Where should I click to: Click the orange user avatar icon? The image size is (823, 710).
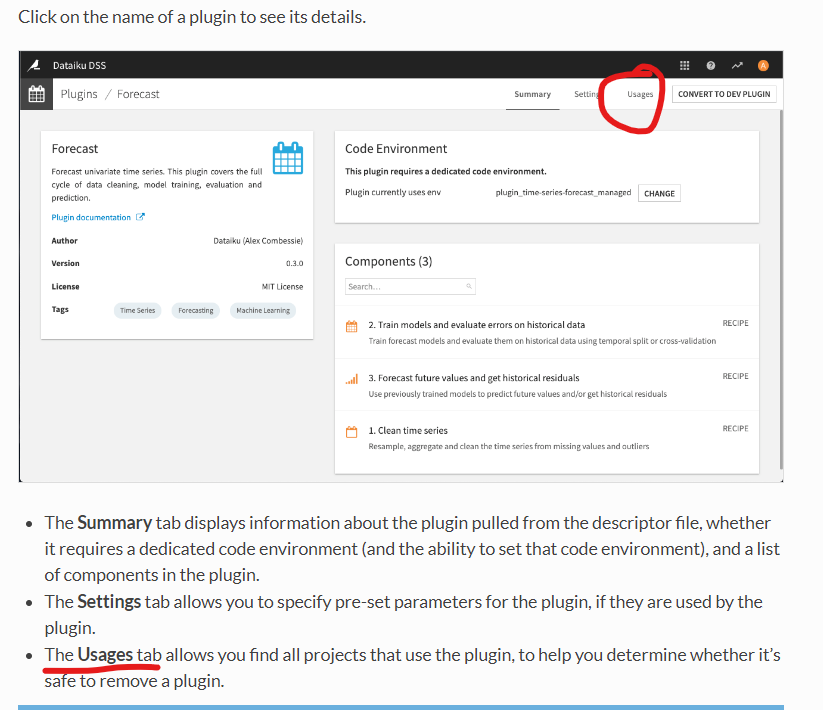click(763, 65)
